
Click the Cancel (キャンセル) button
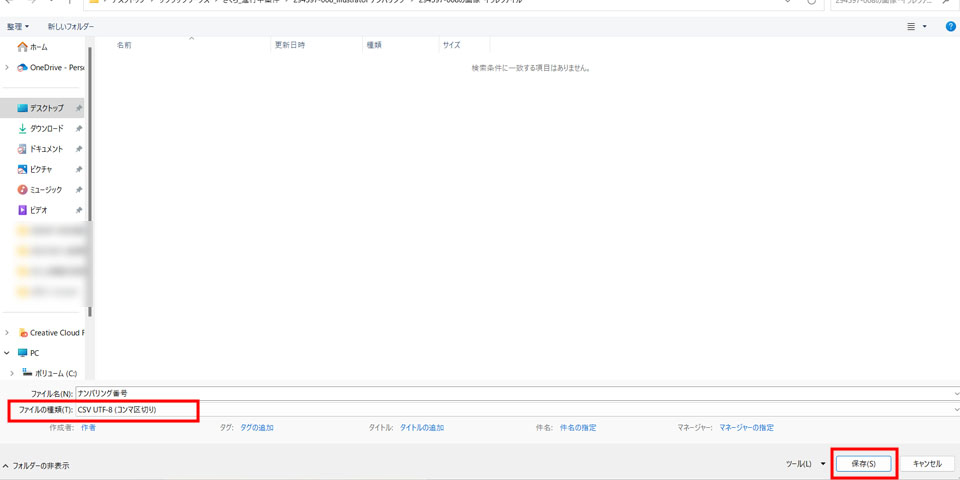point(927,464)
